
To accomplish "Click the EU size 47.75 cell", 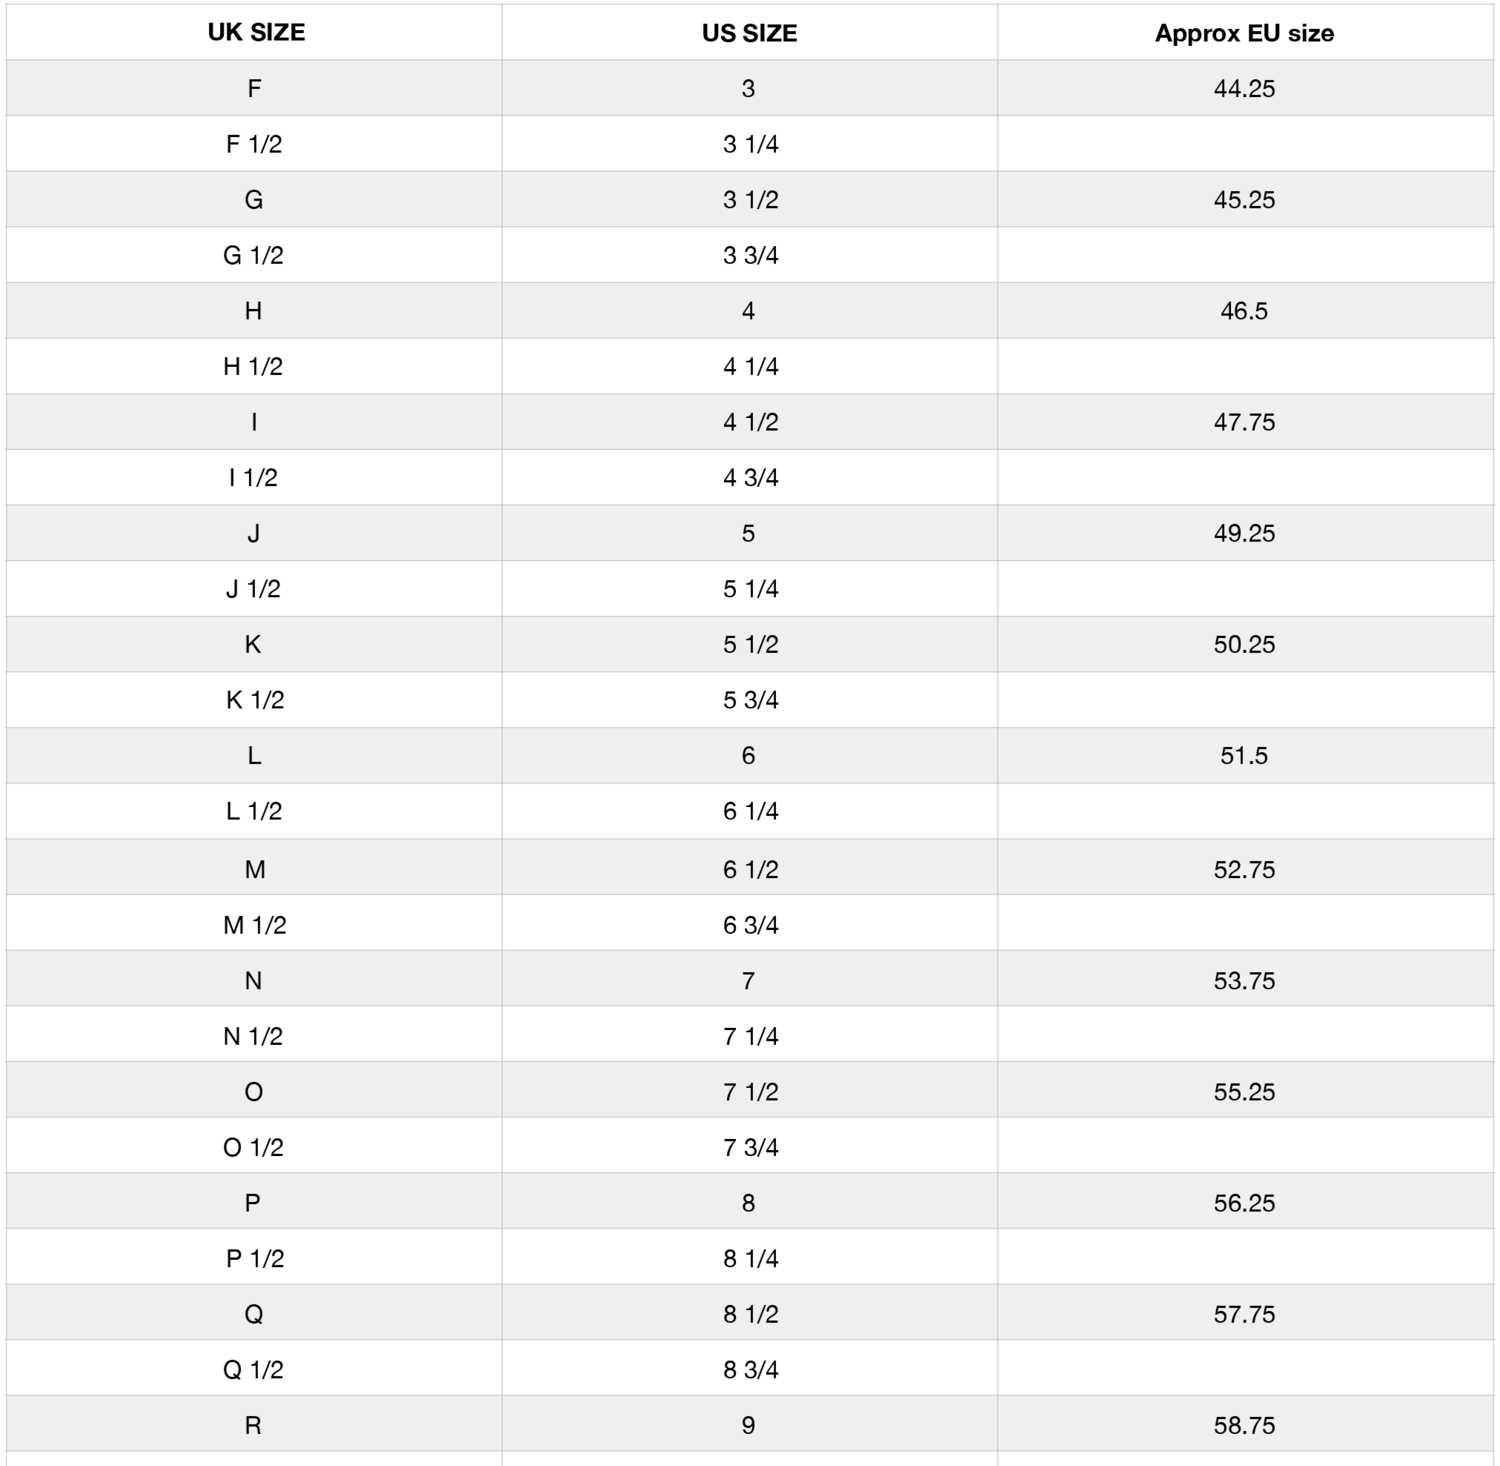I will (x=1244, y=422).
